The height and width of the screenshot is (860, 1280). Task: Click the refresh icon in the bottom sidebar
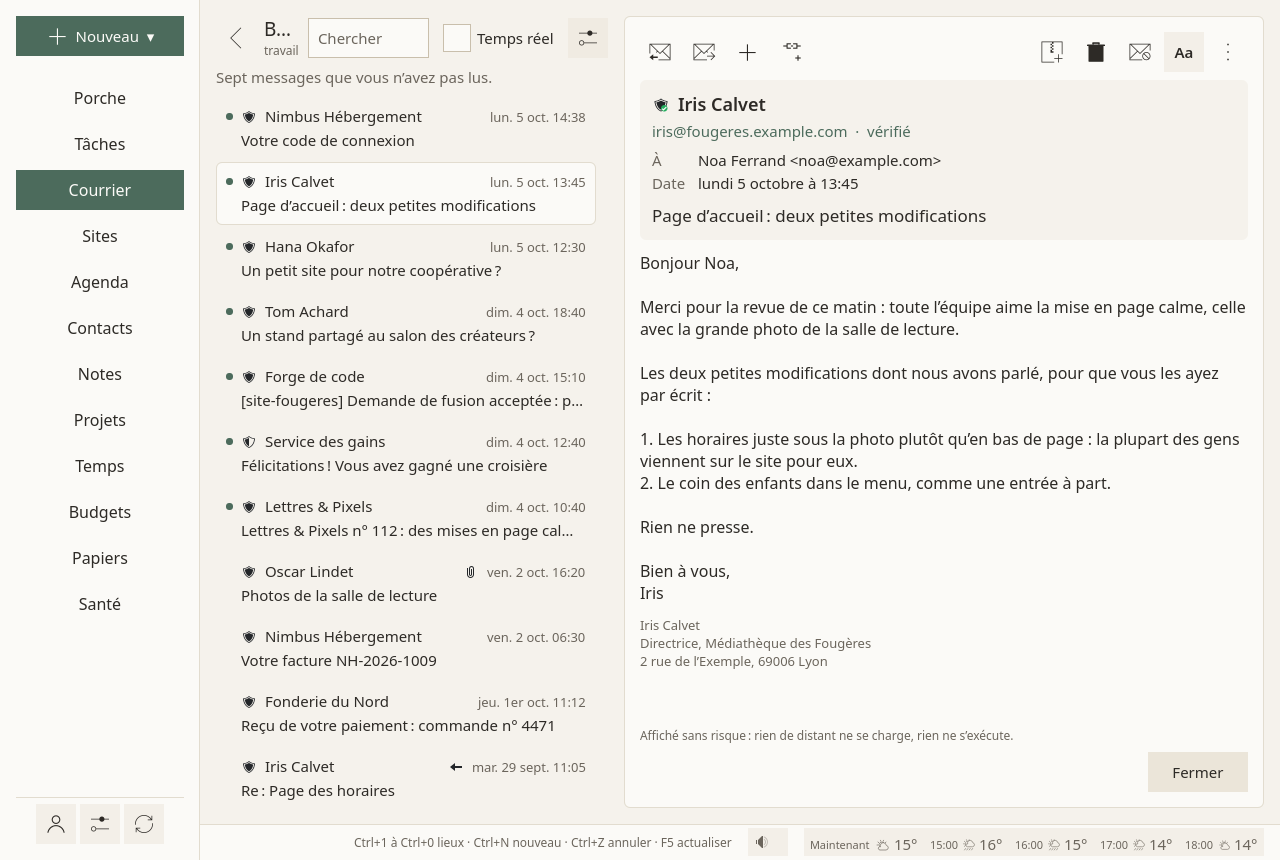pos(144,824)
